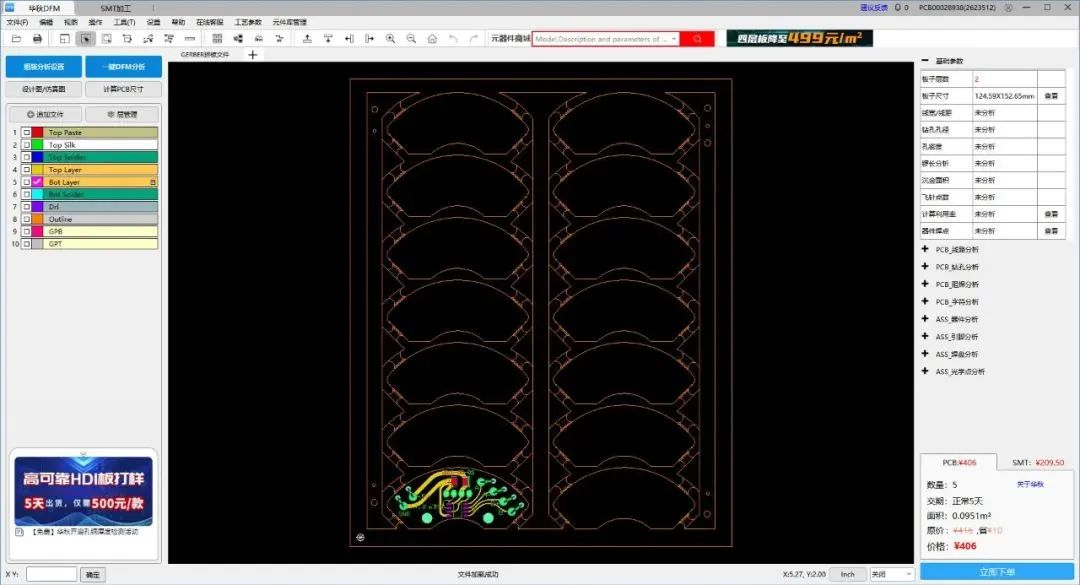Click the 一键DFM分析 button

122,67
